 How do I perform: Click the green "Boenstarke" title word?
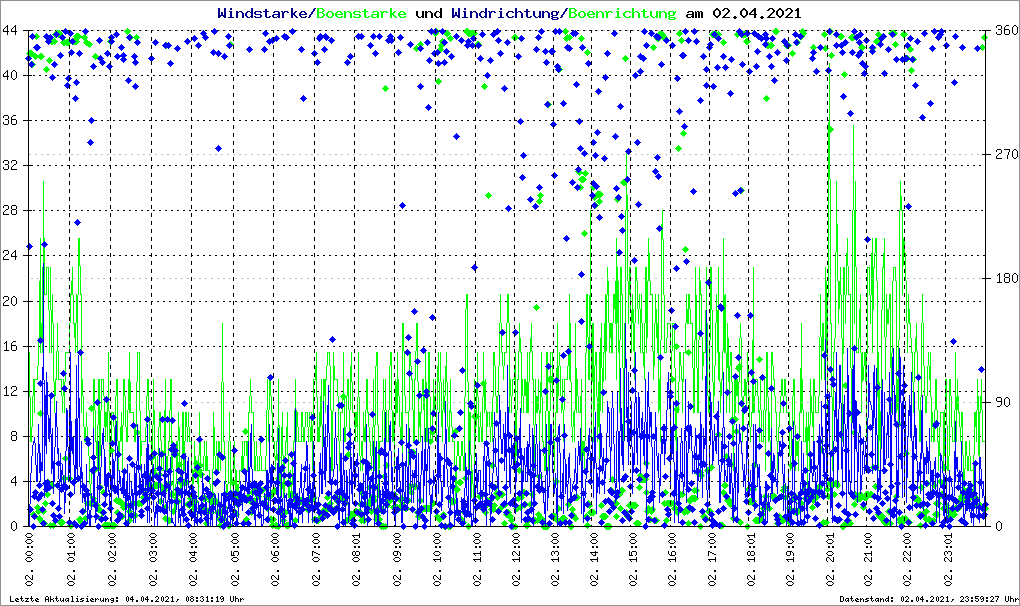(361, 13)
